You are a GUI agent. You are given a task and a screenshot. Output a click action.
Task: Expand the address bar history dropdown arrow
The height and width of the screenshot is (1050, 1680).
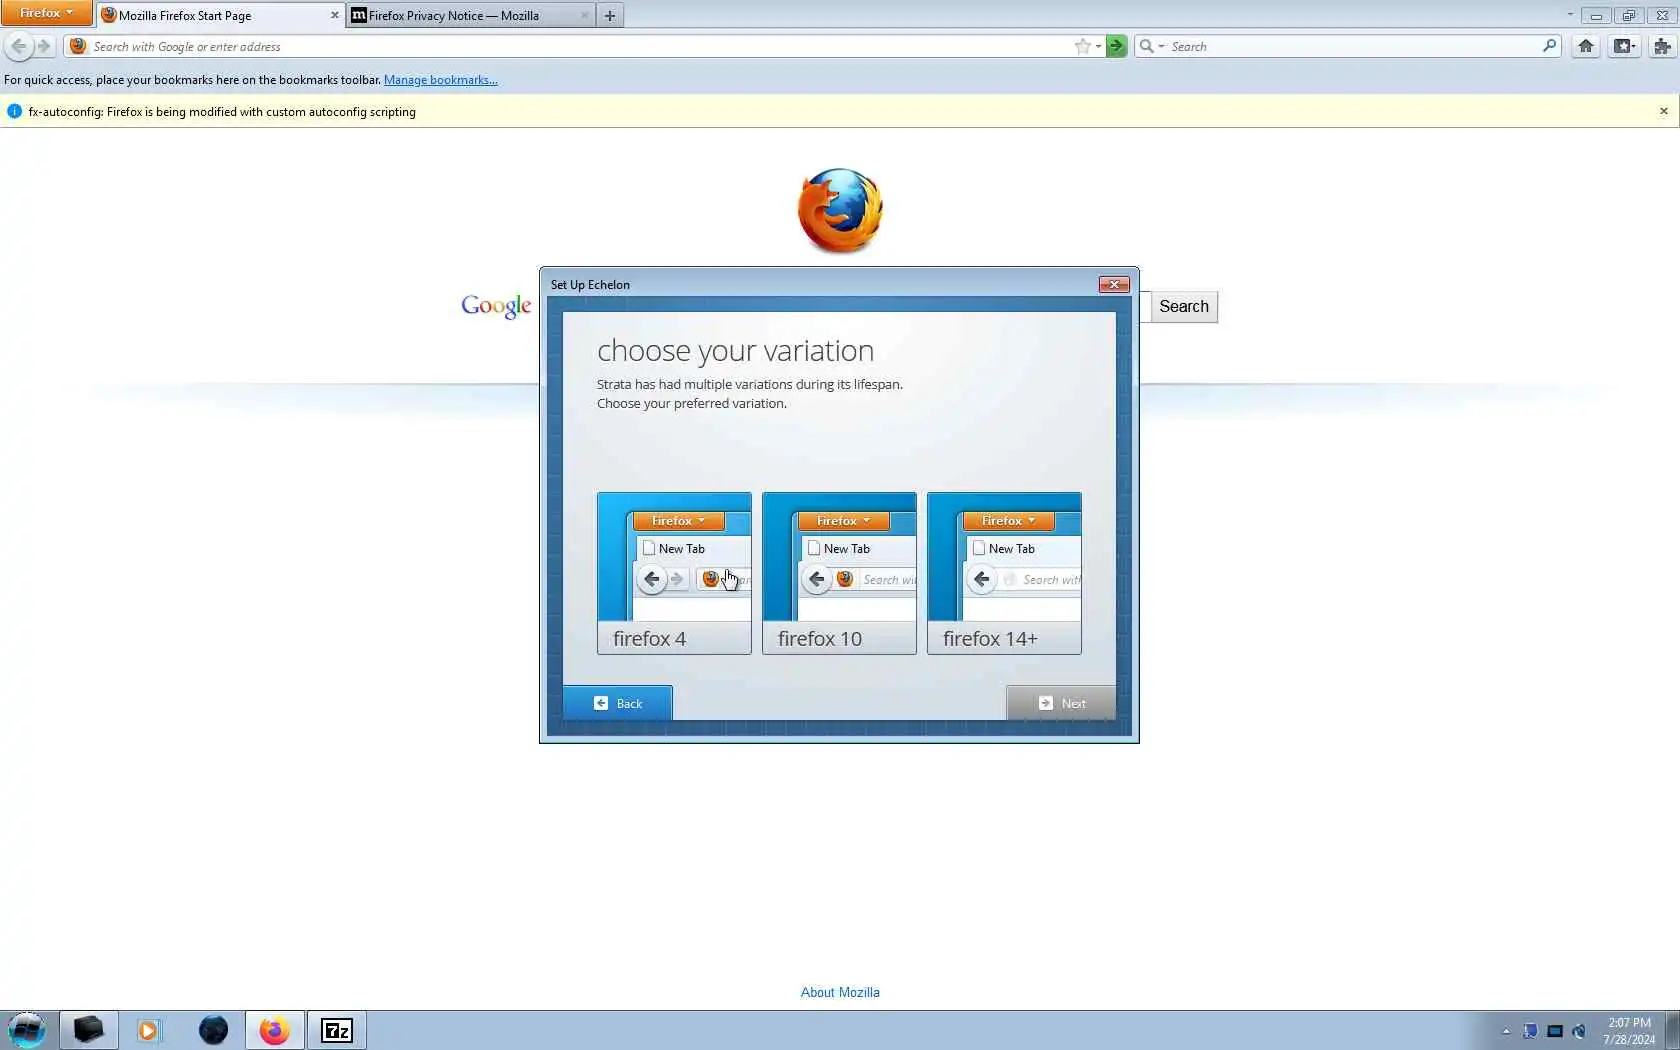coord(1098,46)
